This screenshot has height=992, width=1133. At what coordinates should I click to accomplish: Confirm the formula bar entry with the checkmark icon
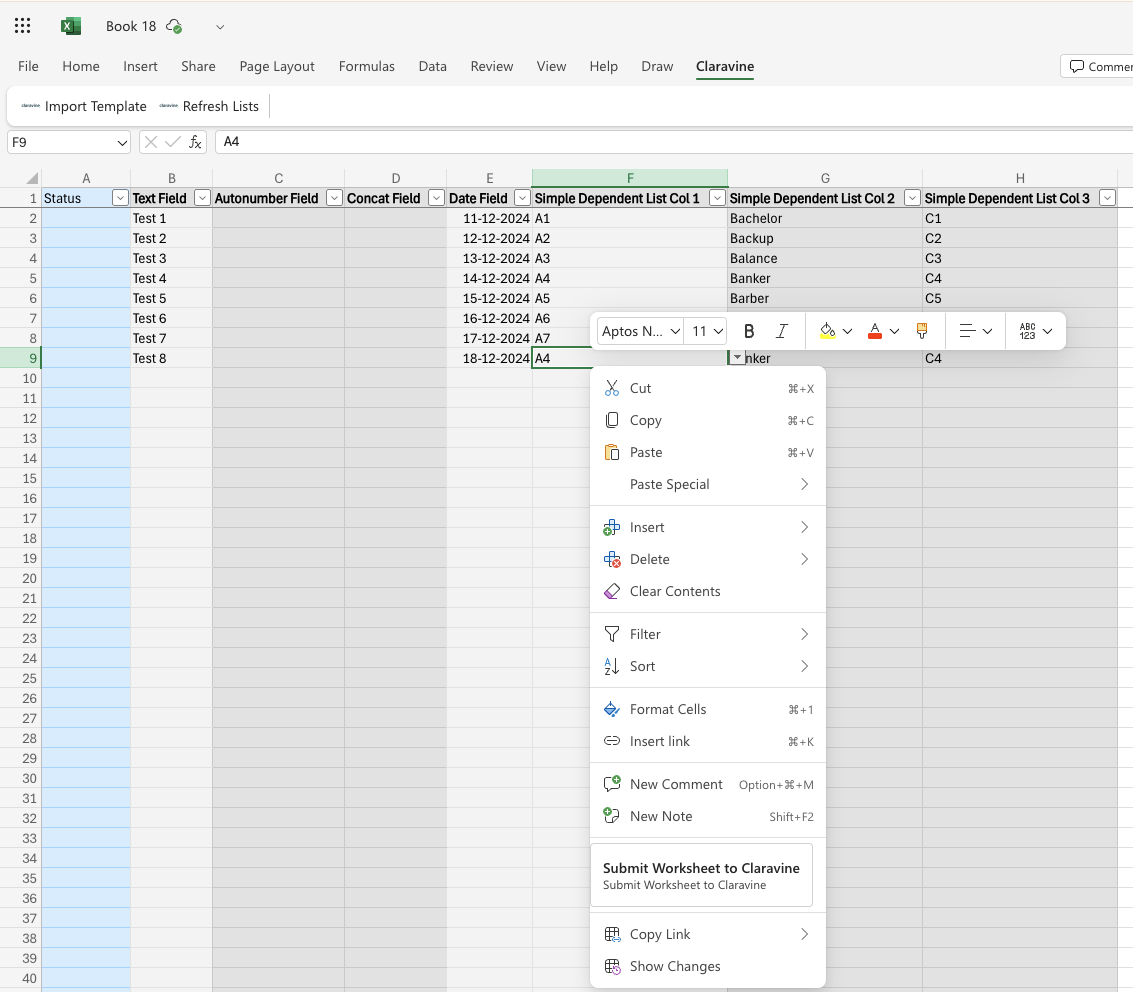[x=173, y=142]
